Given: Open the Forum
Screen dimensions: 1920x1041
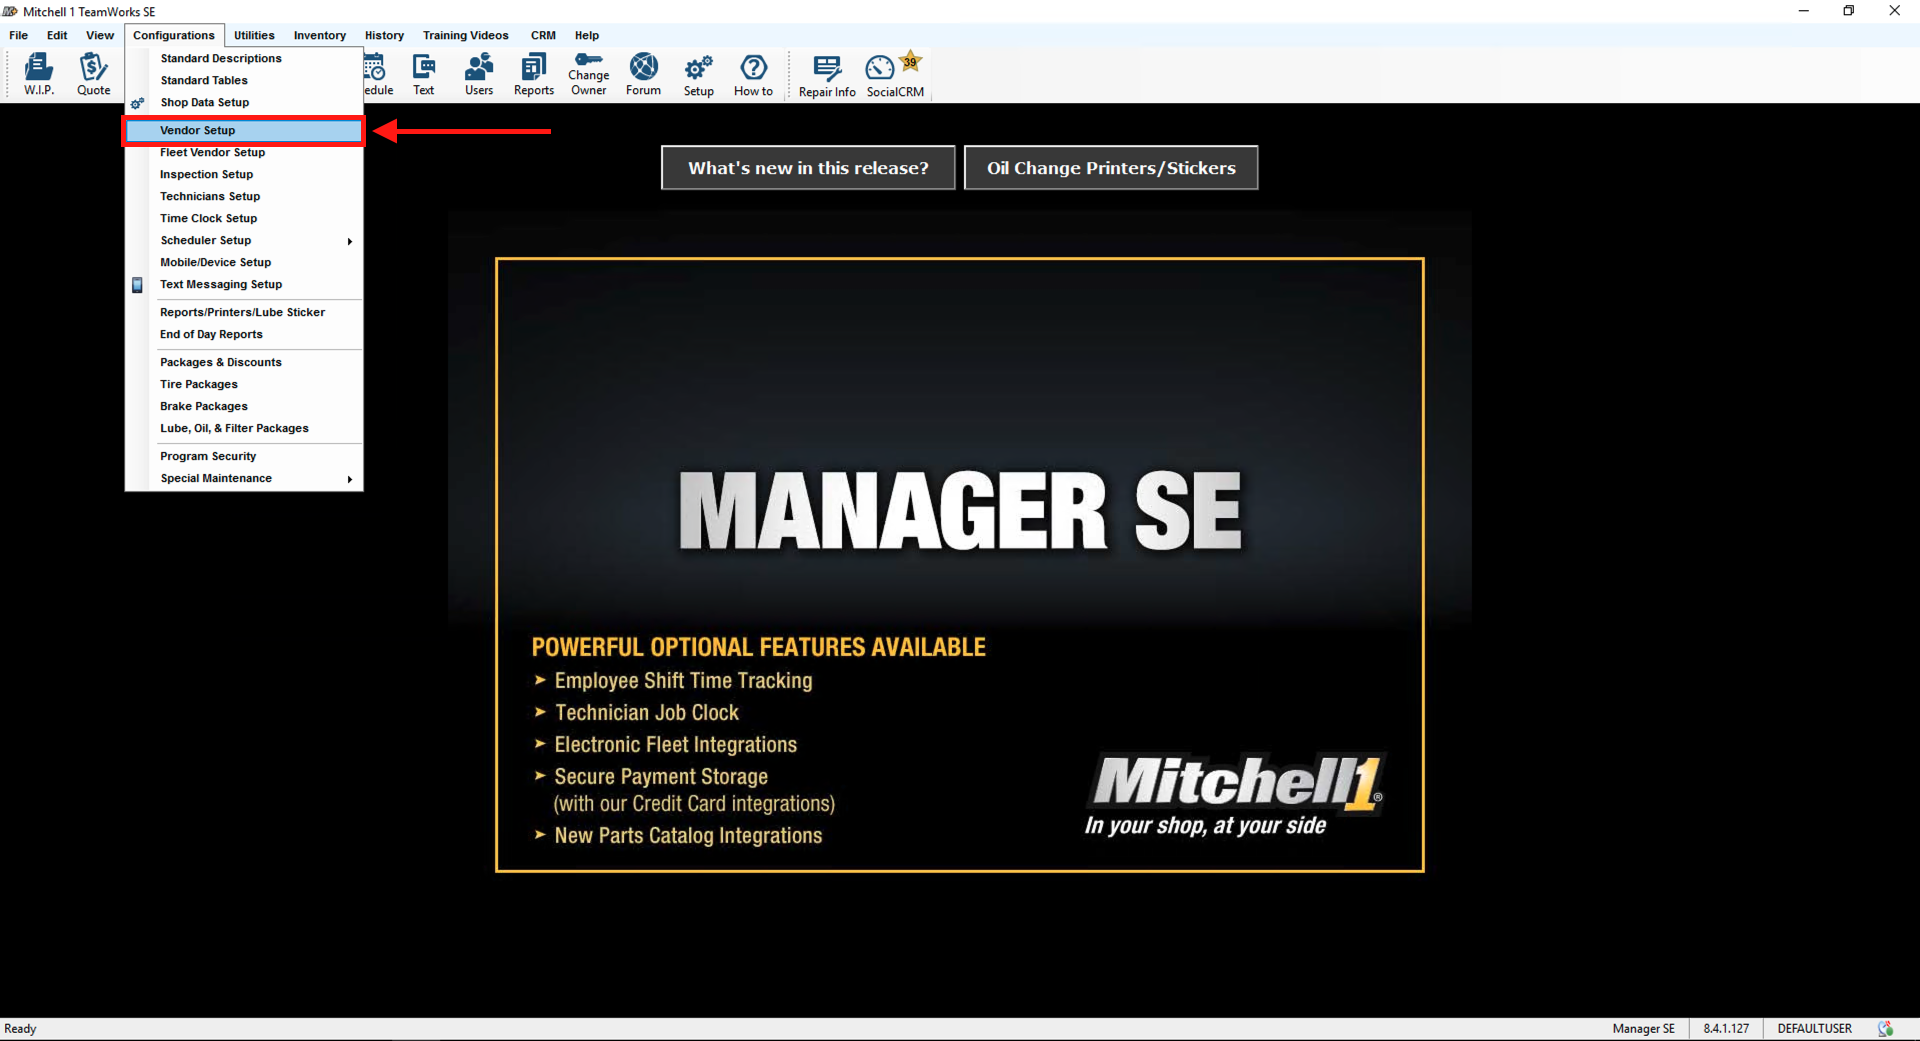Looking at the screenshot, I should [643, 74].
